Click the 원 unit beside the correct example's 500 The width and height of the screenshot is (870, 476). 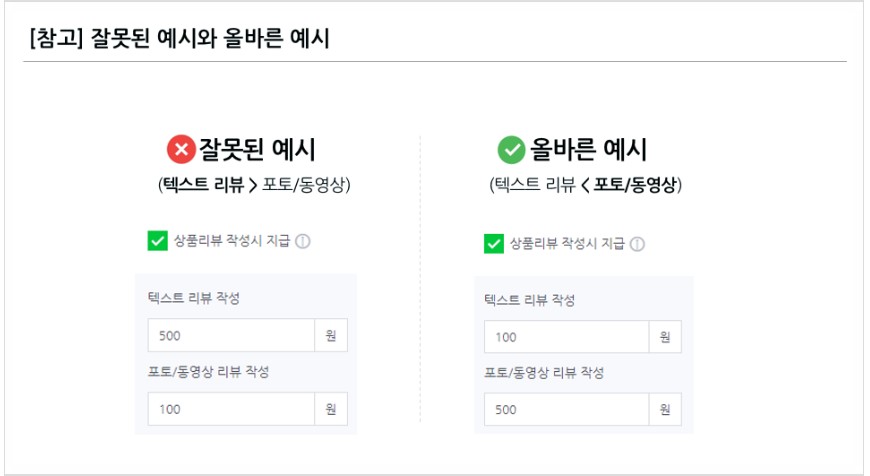click(665, 409)
